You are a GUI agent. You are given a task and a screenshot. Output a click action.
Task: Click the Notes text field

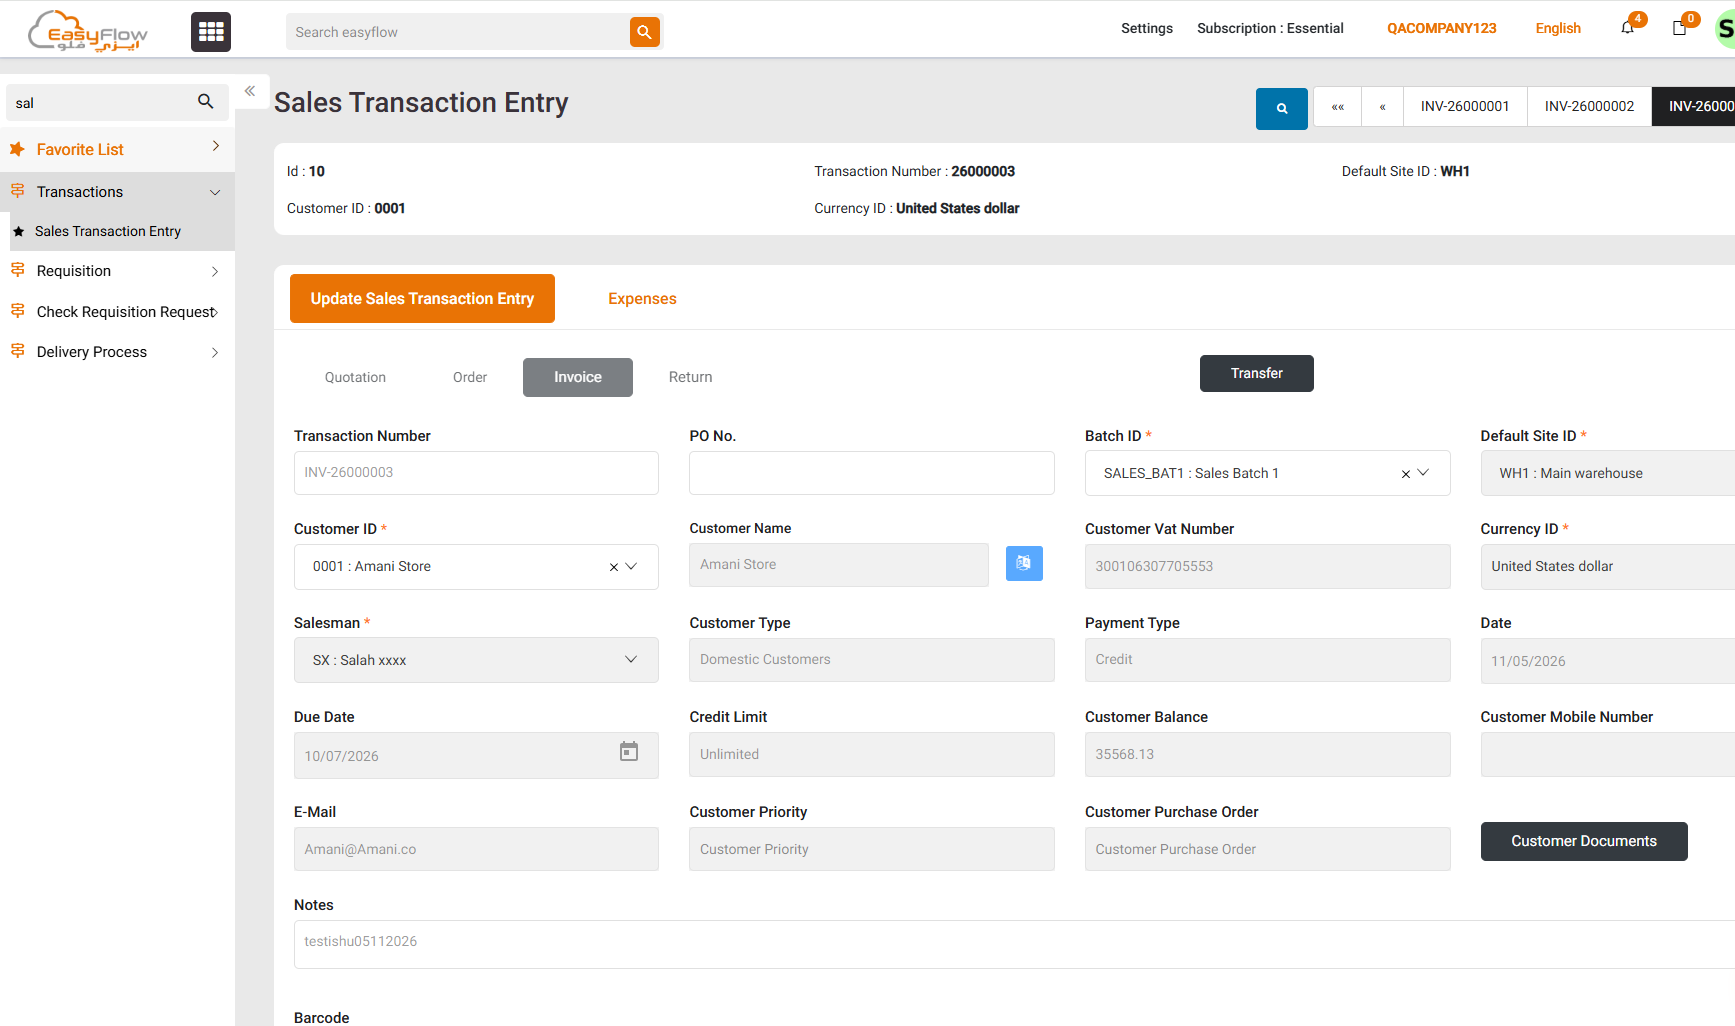click(1014, 944)
